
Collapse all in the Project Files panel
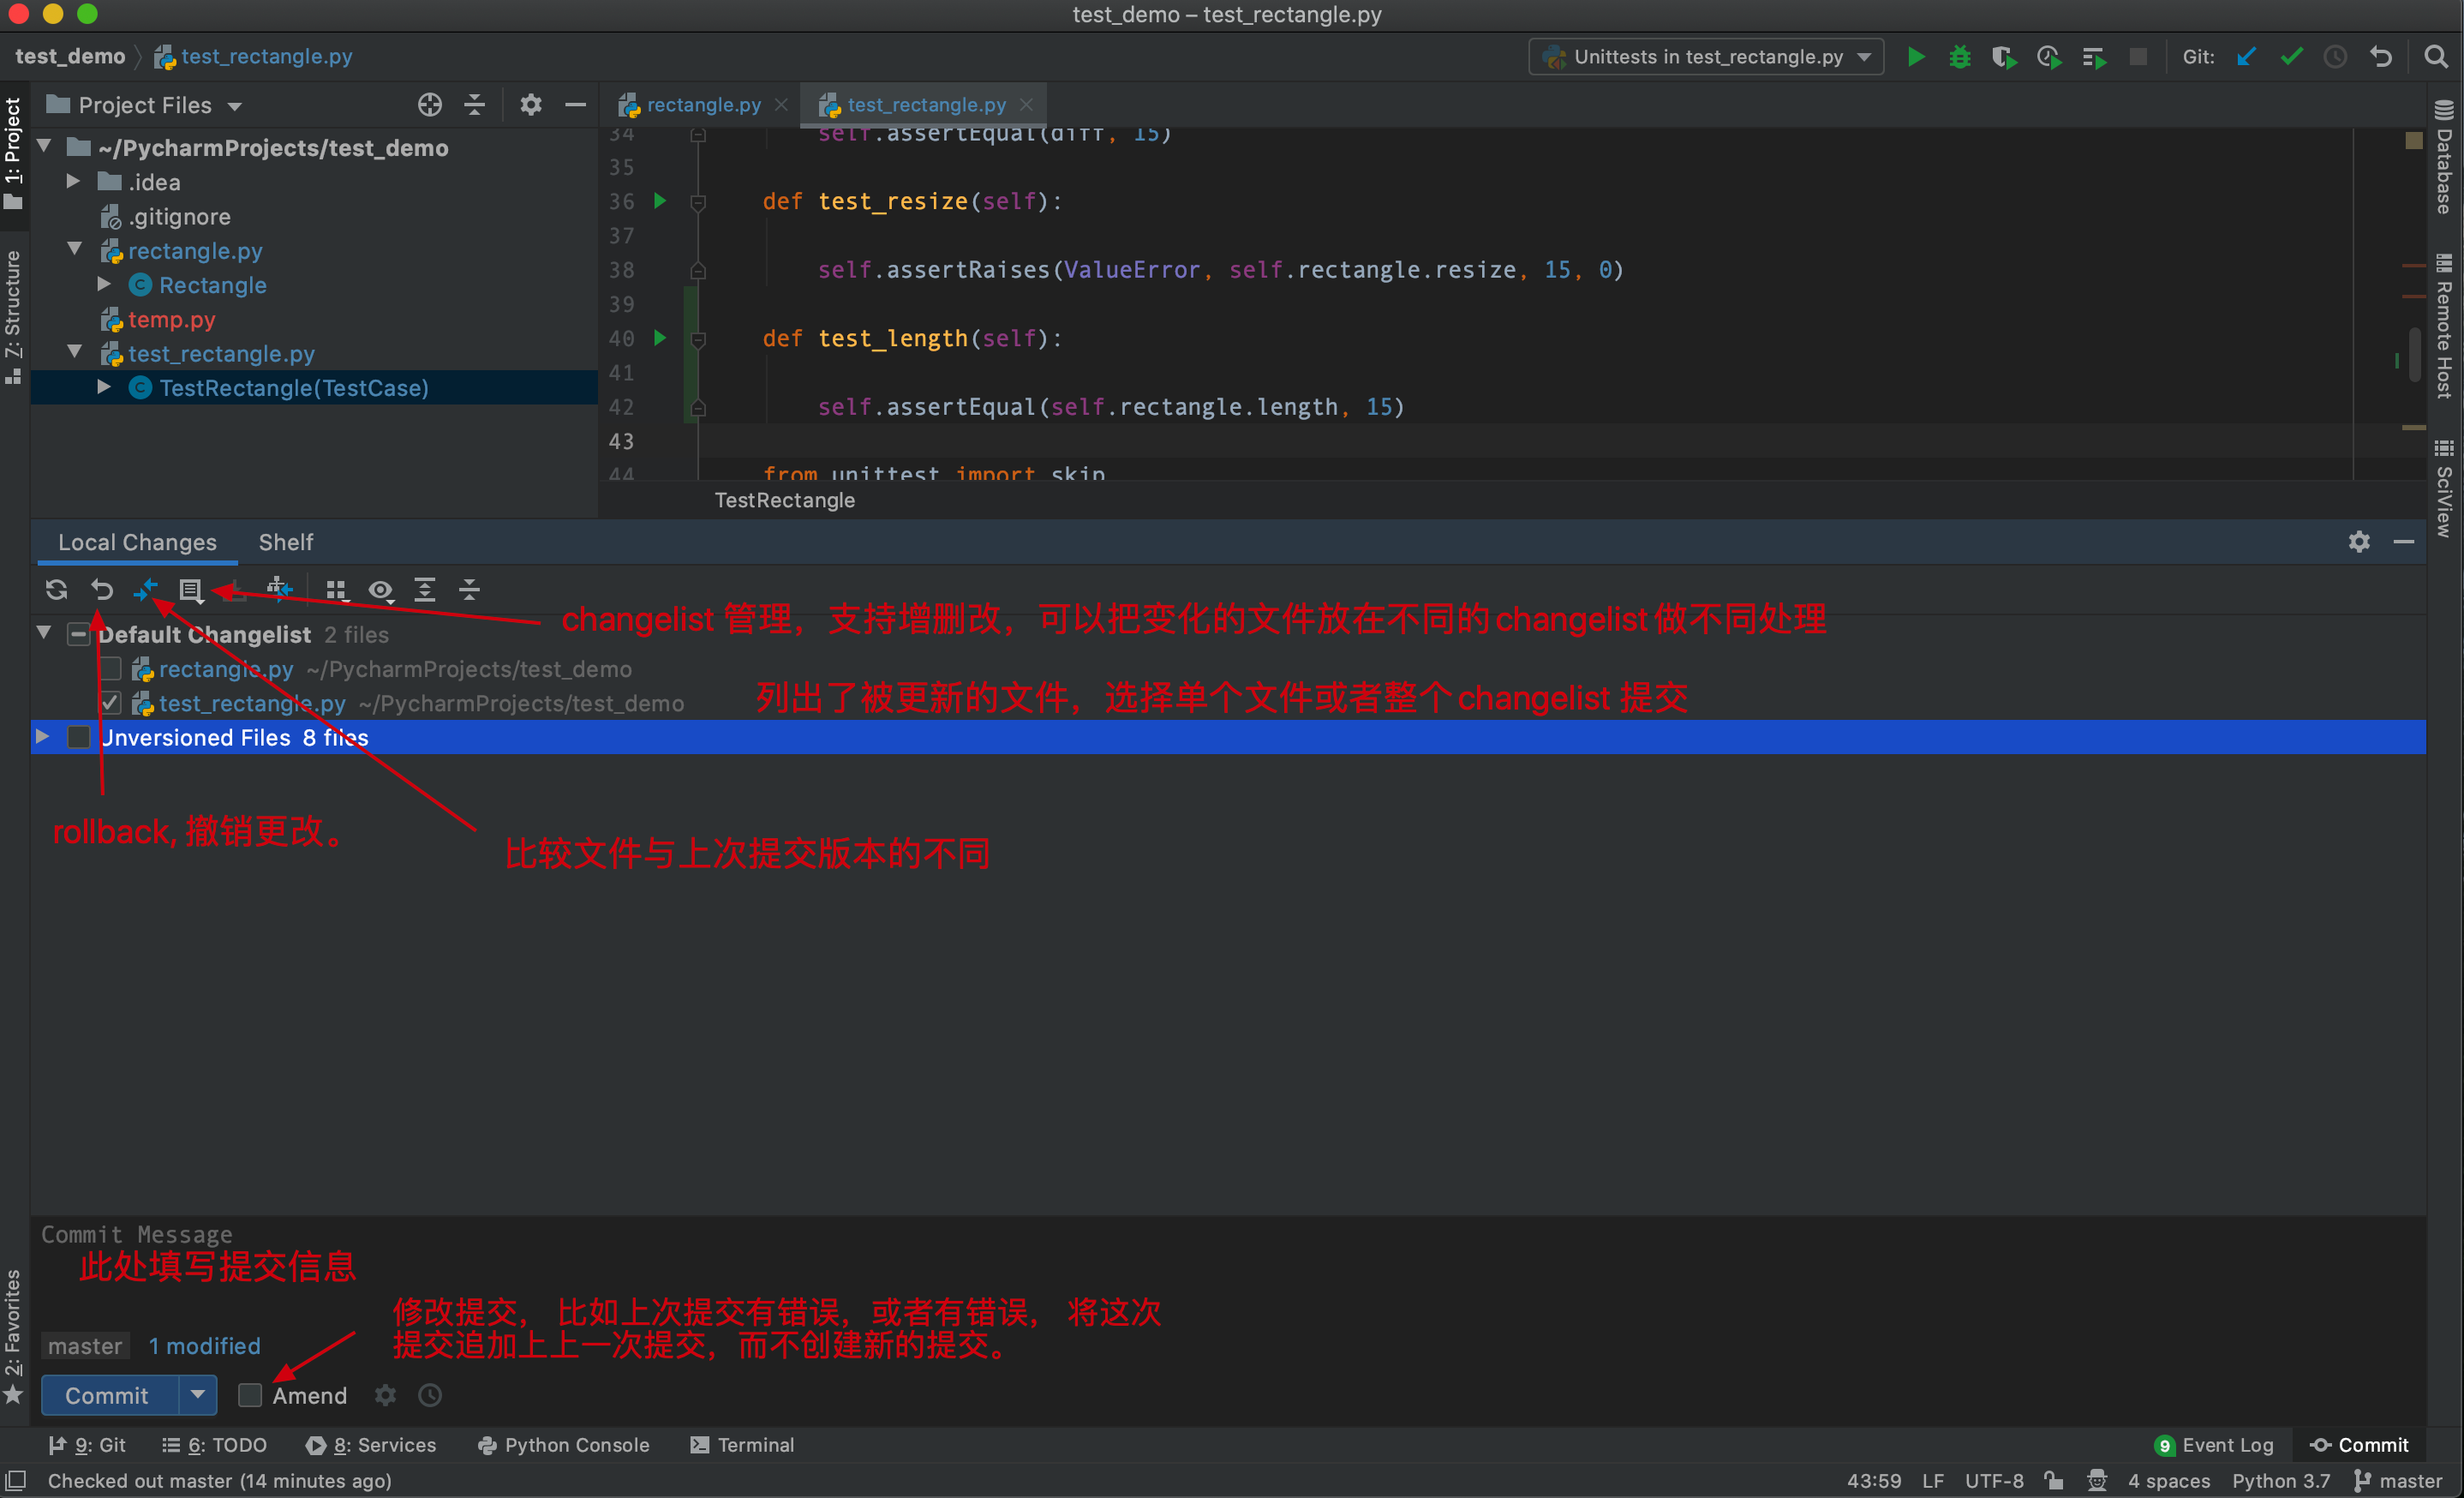pos(474,105)
